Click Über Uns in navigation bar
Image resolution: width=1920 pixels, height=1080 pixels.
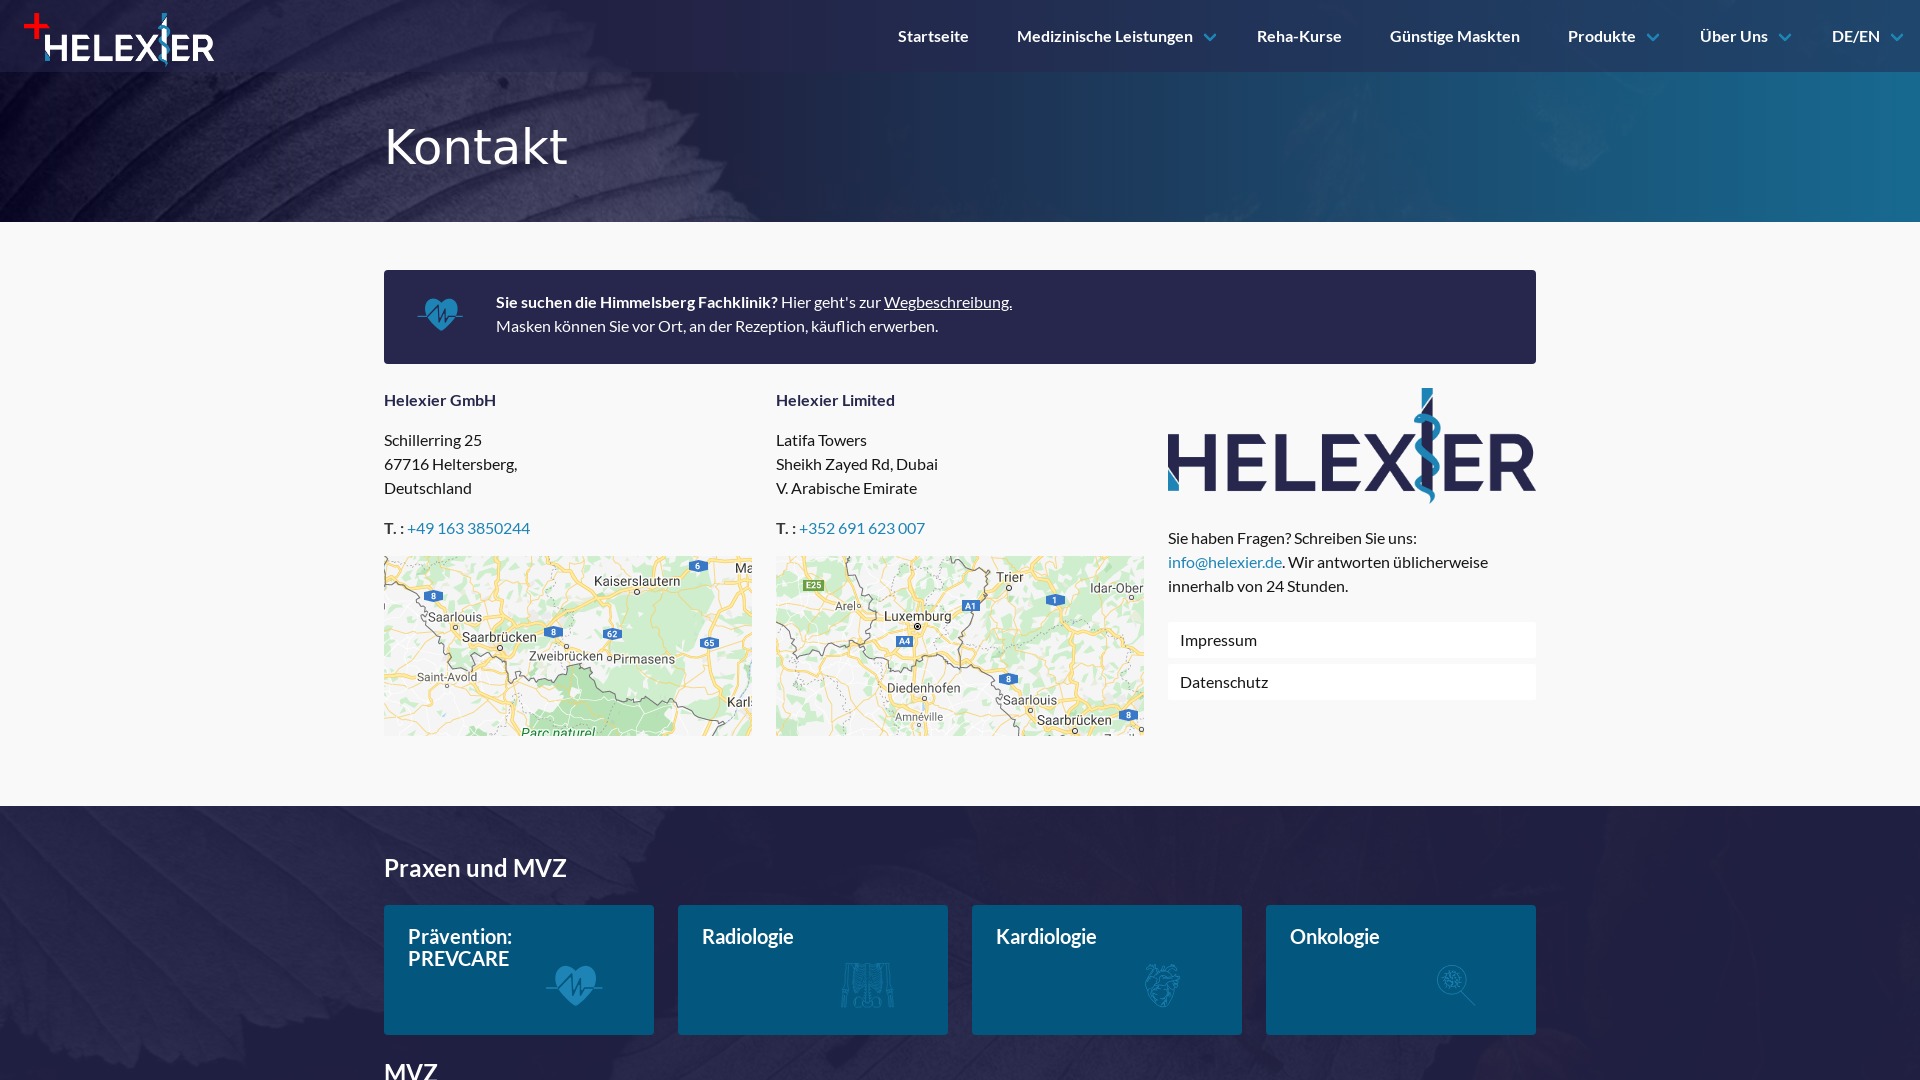[1734, 36]
